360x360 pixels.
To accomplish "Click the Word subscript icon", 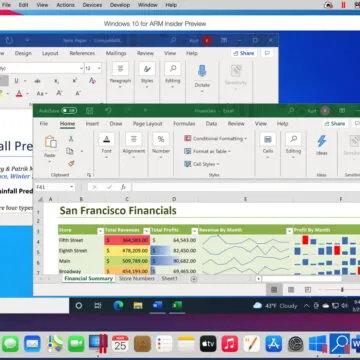I will point(57,81).
